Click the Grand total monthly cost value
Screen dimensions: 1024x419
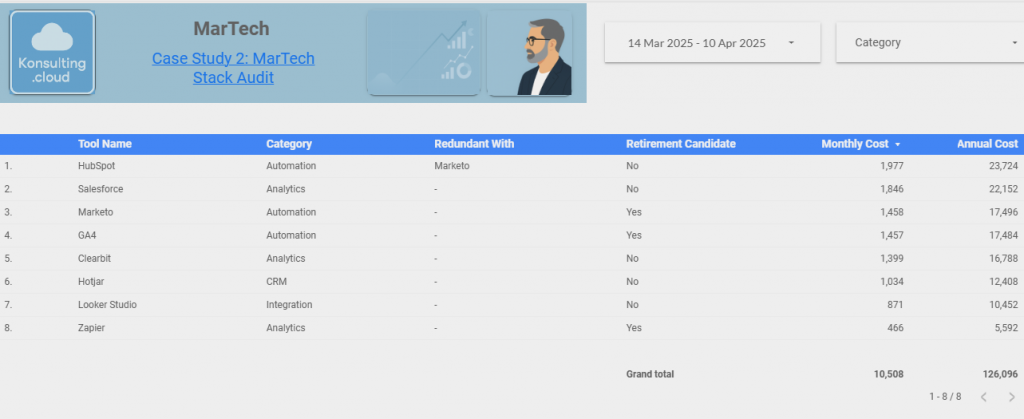tap(886, 374)
